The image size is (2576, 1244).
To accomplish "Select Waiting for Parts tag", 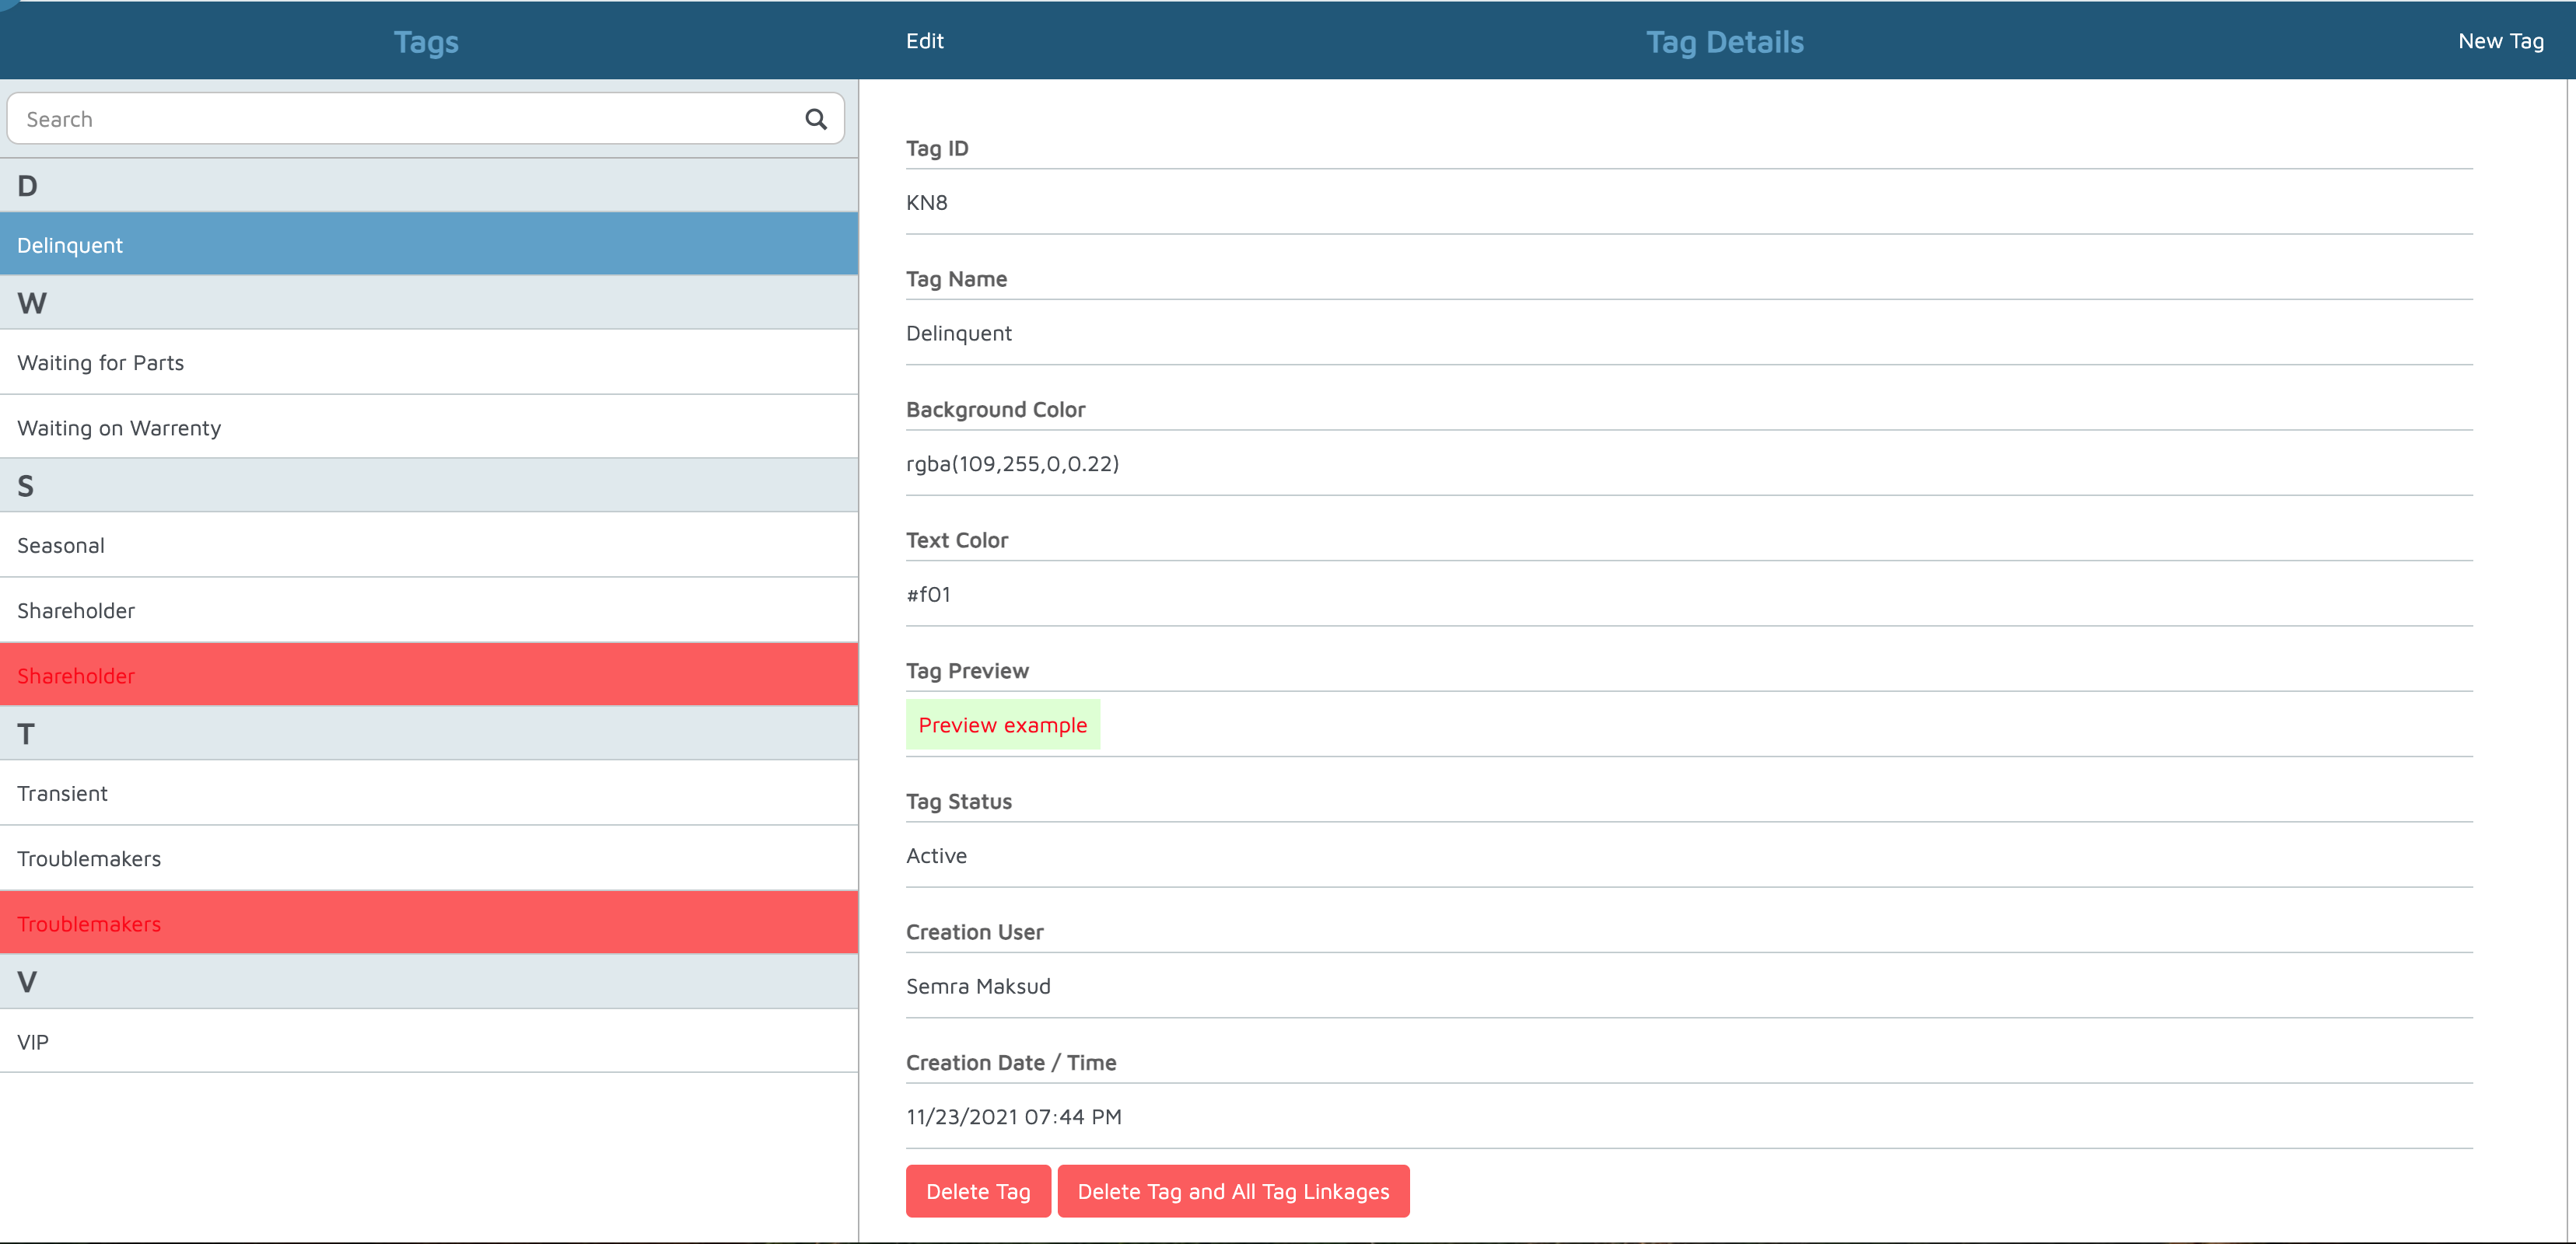I will tap(428, 362).
